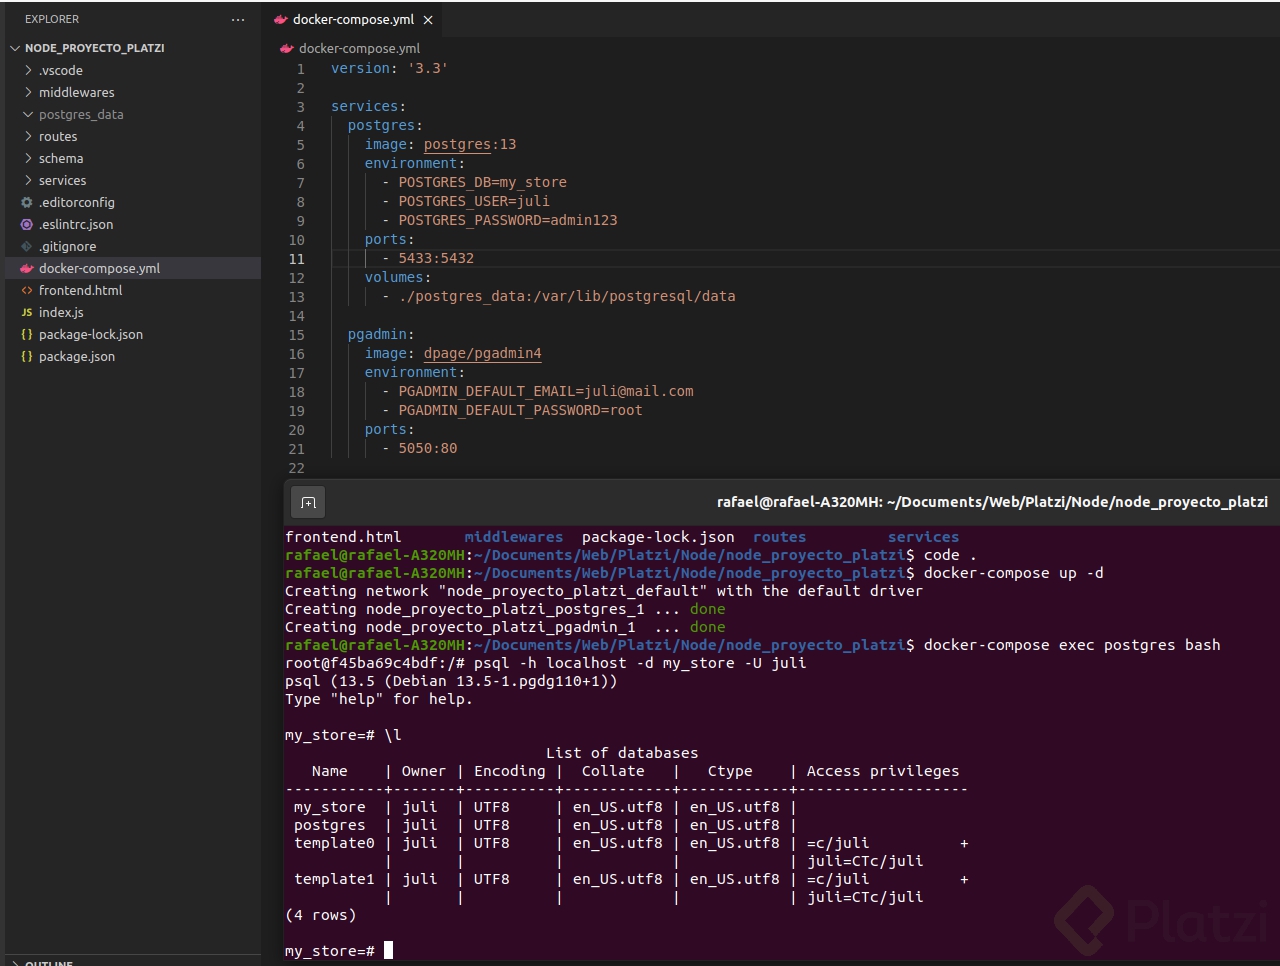The height and width of the screenshot is (966, 1280).
Task: Click the terminal window title bar path
Action: click(x=992, y=502)
